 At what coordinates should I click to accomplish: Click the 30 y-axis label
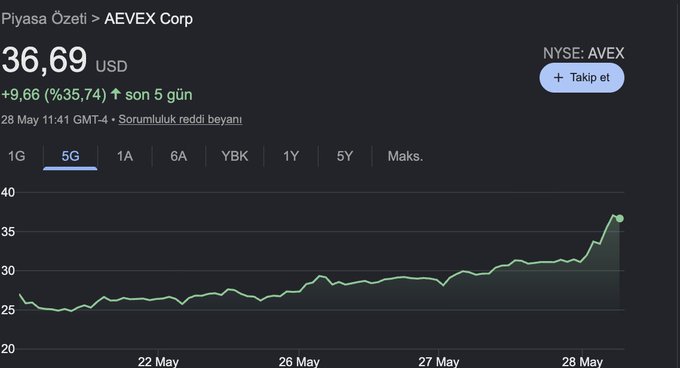tap(8, 271)
